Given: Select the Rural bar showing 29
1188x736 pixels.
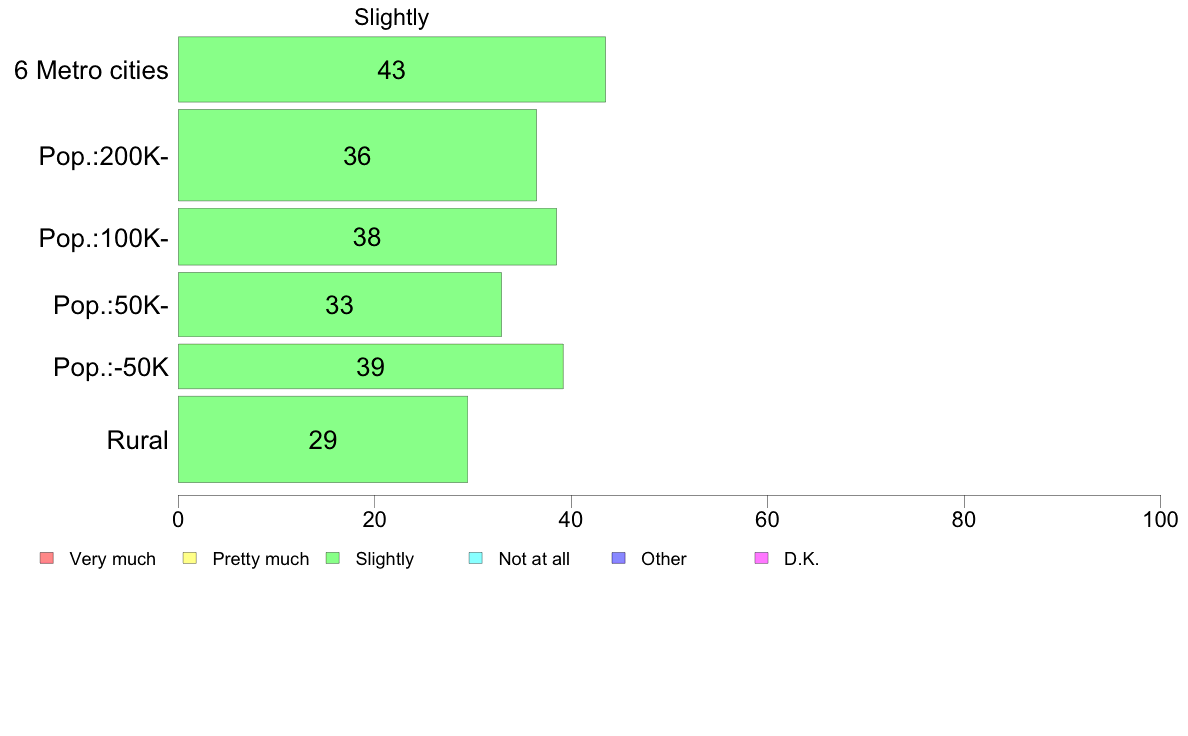Looking at the screenshot, I should tap(323, 439).
